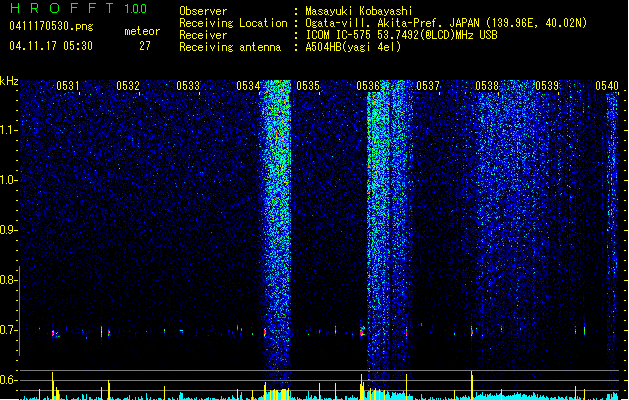Viewport: 629px width, 400px height.
Task: Click the 0.8 kHz frequency axis label
Action: (8, 280)
